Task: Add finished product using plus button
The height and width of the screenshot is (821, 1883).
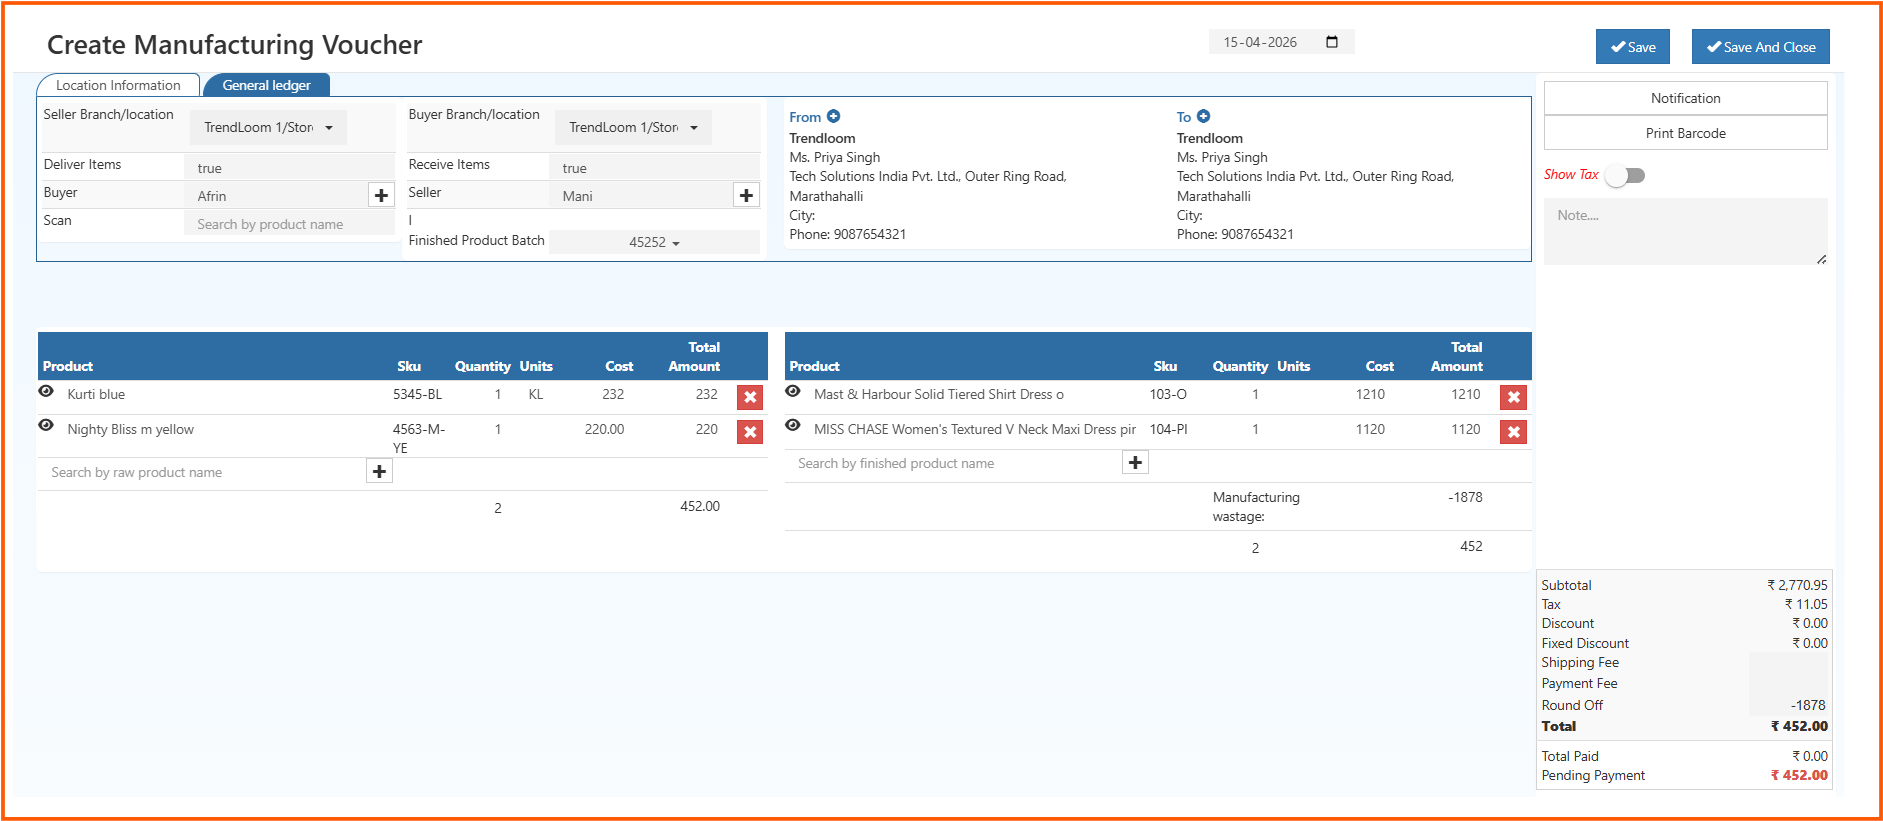Action: pyautogui.click(x=1135, y=463)
